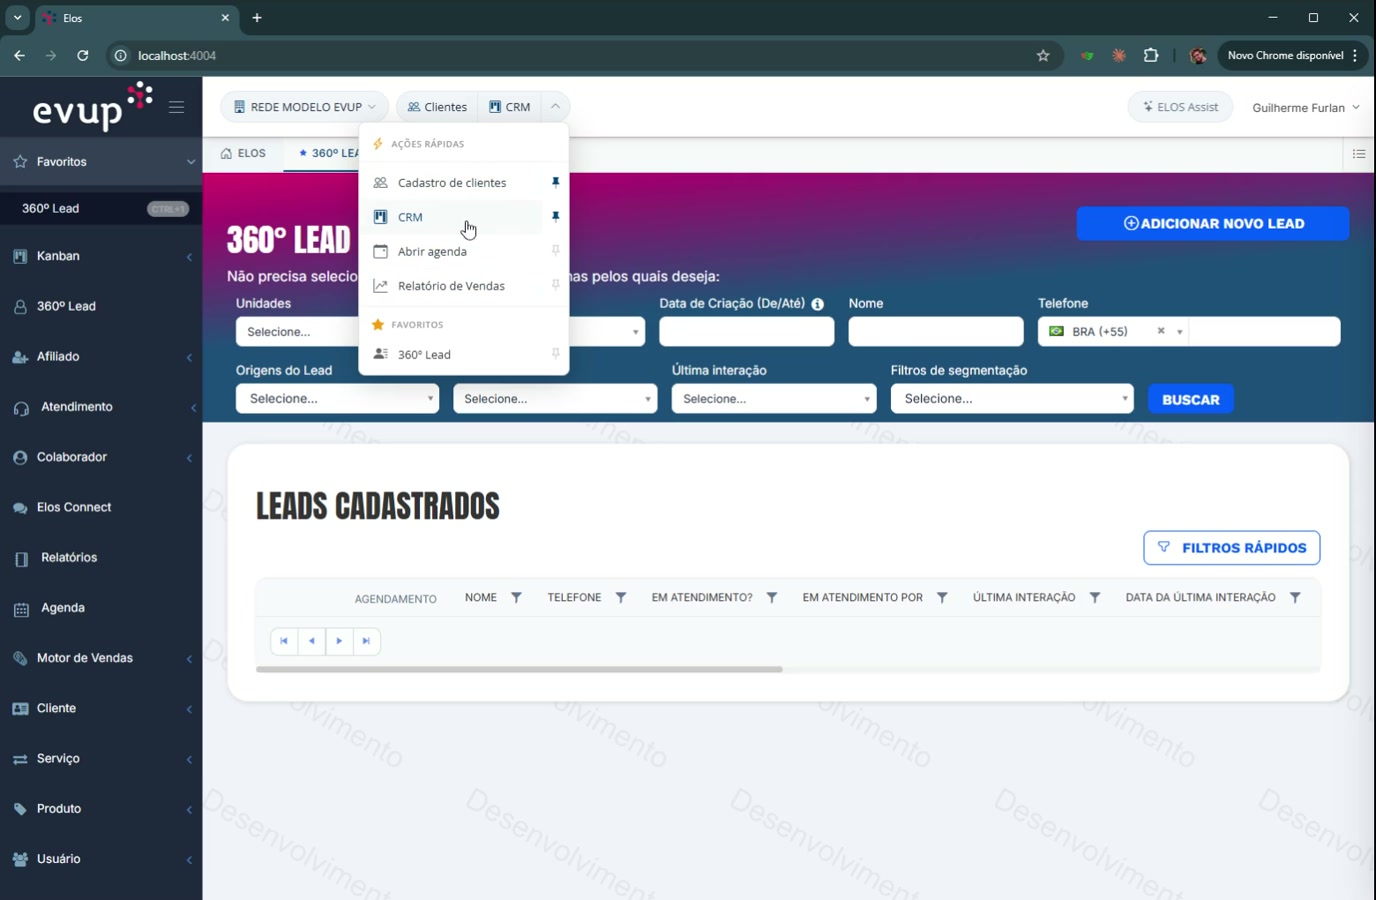Open filter icon on NOME column
The height and width of the screenshot is (900, 1376).
[516, 597]
